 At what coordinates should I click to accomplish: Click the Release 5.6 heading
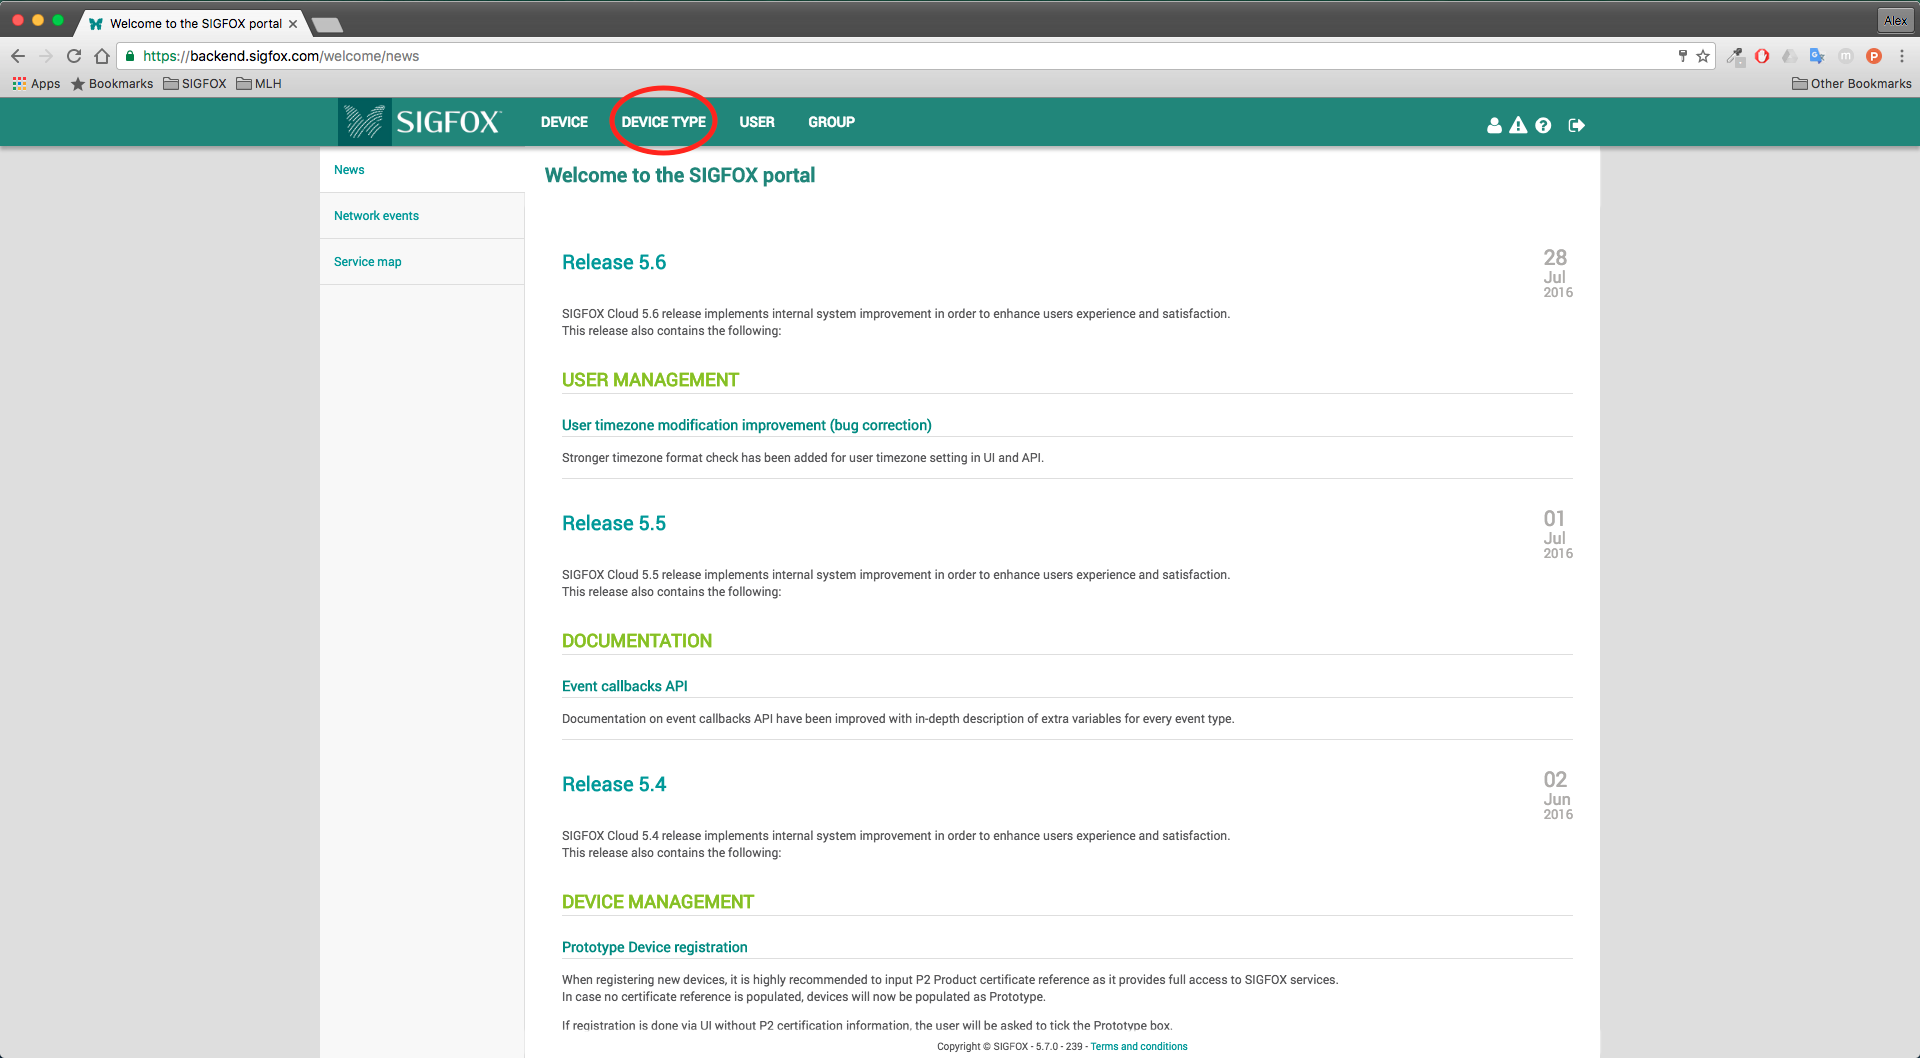(614, 262)
